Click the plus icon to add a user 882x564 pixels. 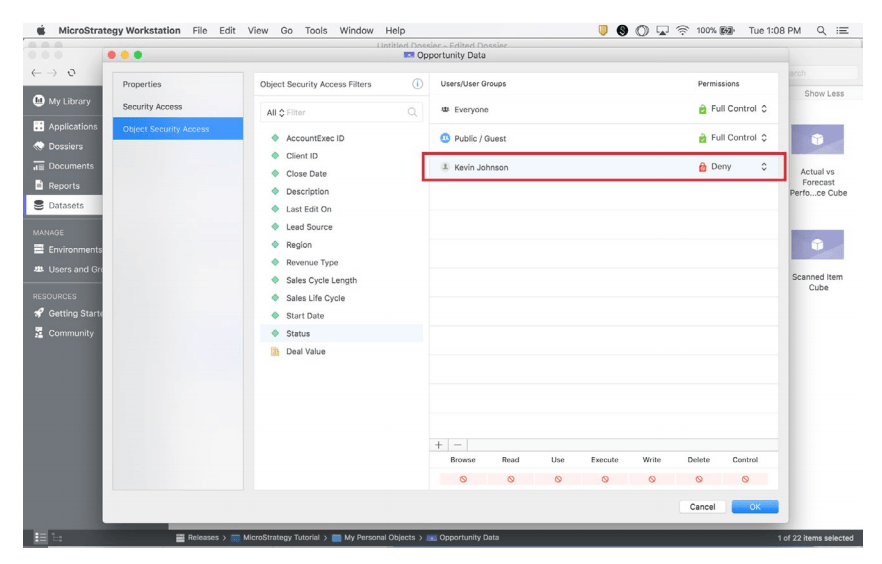tap(439, 444)
